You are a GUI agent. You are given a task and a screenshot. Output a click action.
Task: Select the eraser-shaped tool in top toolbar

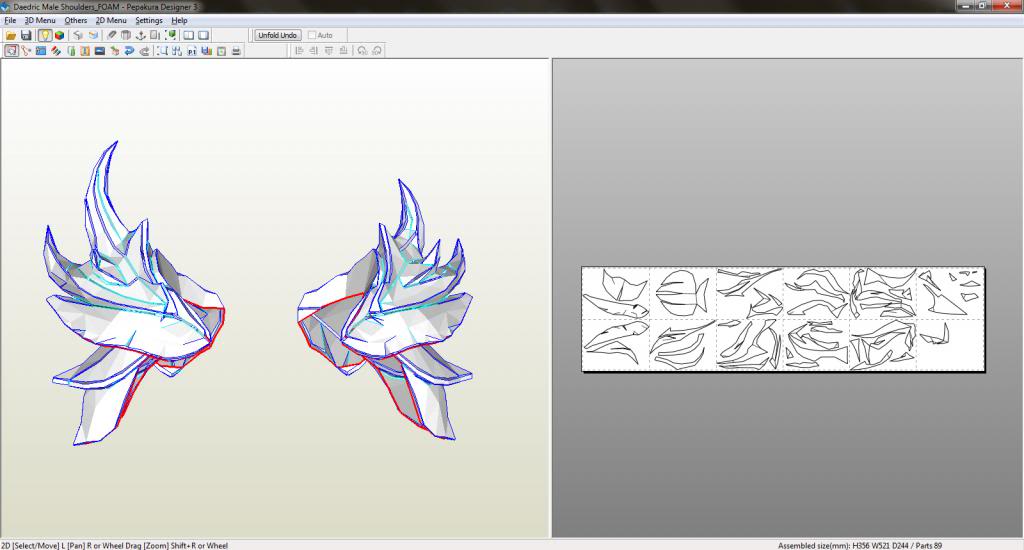(x=111, y=35)
